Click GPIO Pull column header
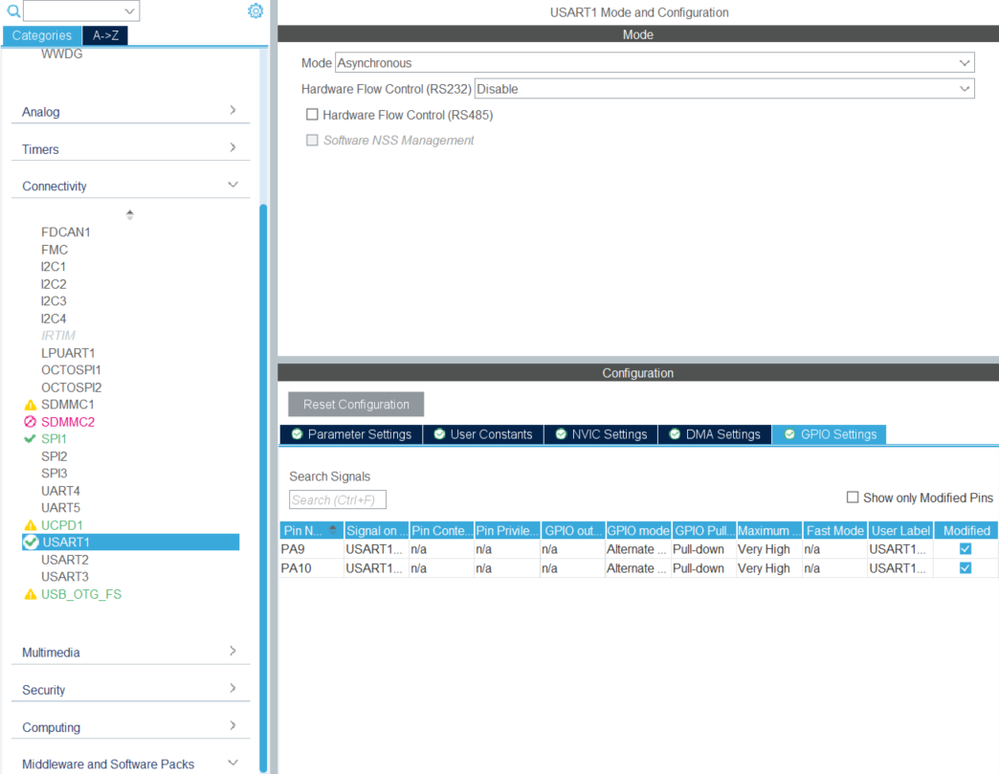This screenshot has height=774, width=999. tap(703, 531)
